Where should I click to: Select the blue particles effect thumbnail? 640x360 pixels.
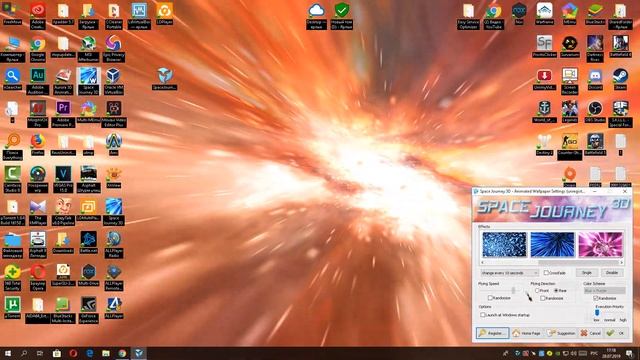pos(504,244)
